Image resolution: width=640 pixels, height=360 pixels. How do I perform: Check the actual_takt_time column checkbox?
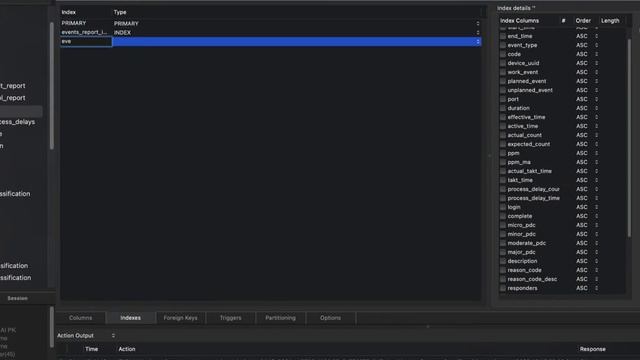pyautogui.click(x=503, y=171)
